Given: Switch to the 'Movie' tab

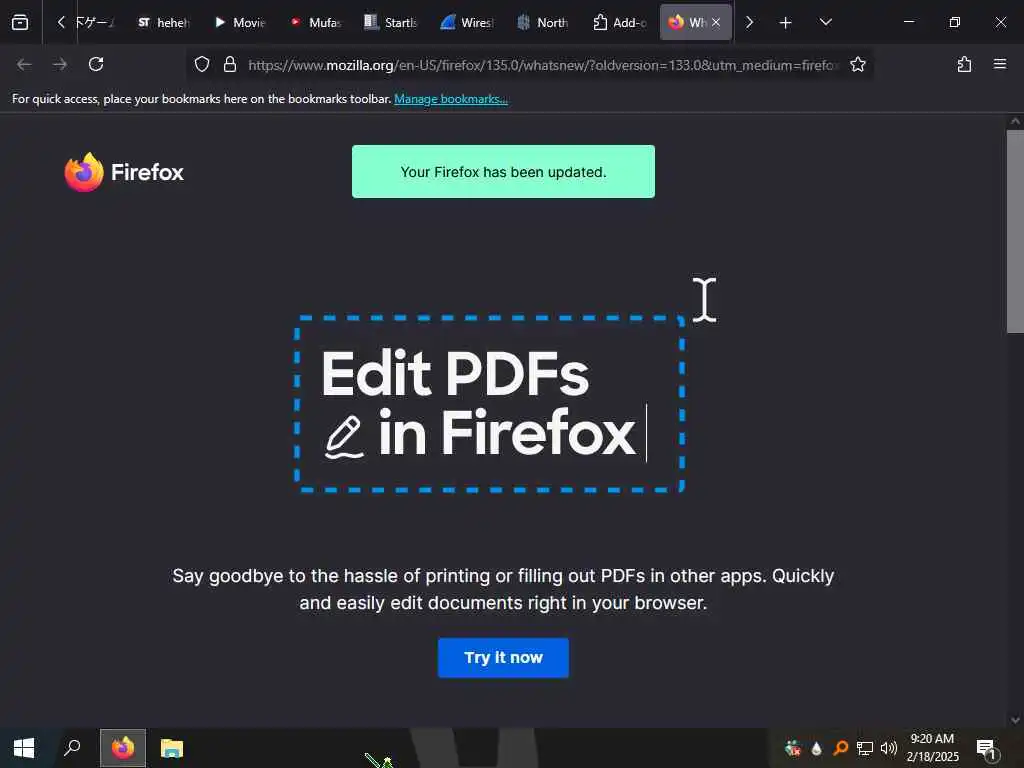Looking at the screenshot, I should click(x=240, y=22).
